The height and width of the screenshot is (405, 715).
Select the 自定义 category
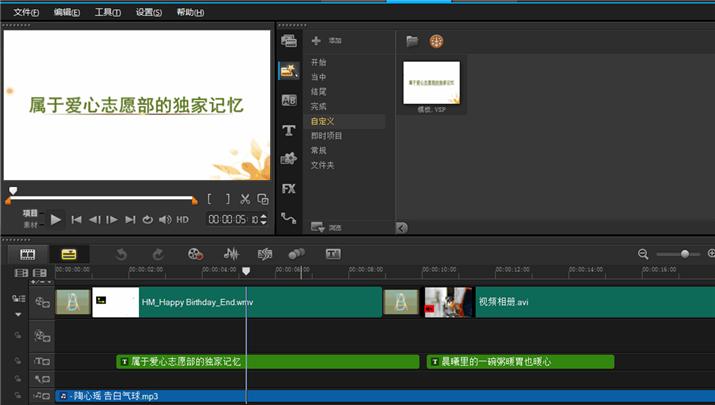pyautogui.click(x=322, y=121)
